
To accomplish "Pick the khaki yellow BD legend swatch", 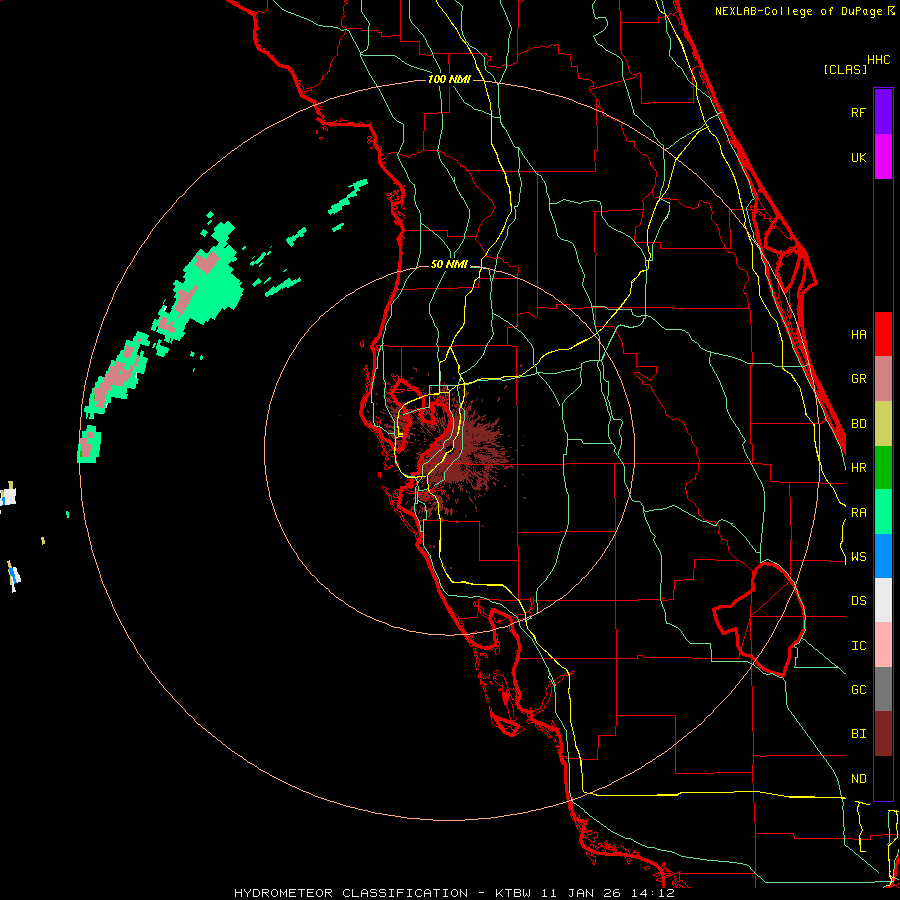I will 883,424.
